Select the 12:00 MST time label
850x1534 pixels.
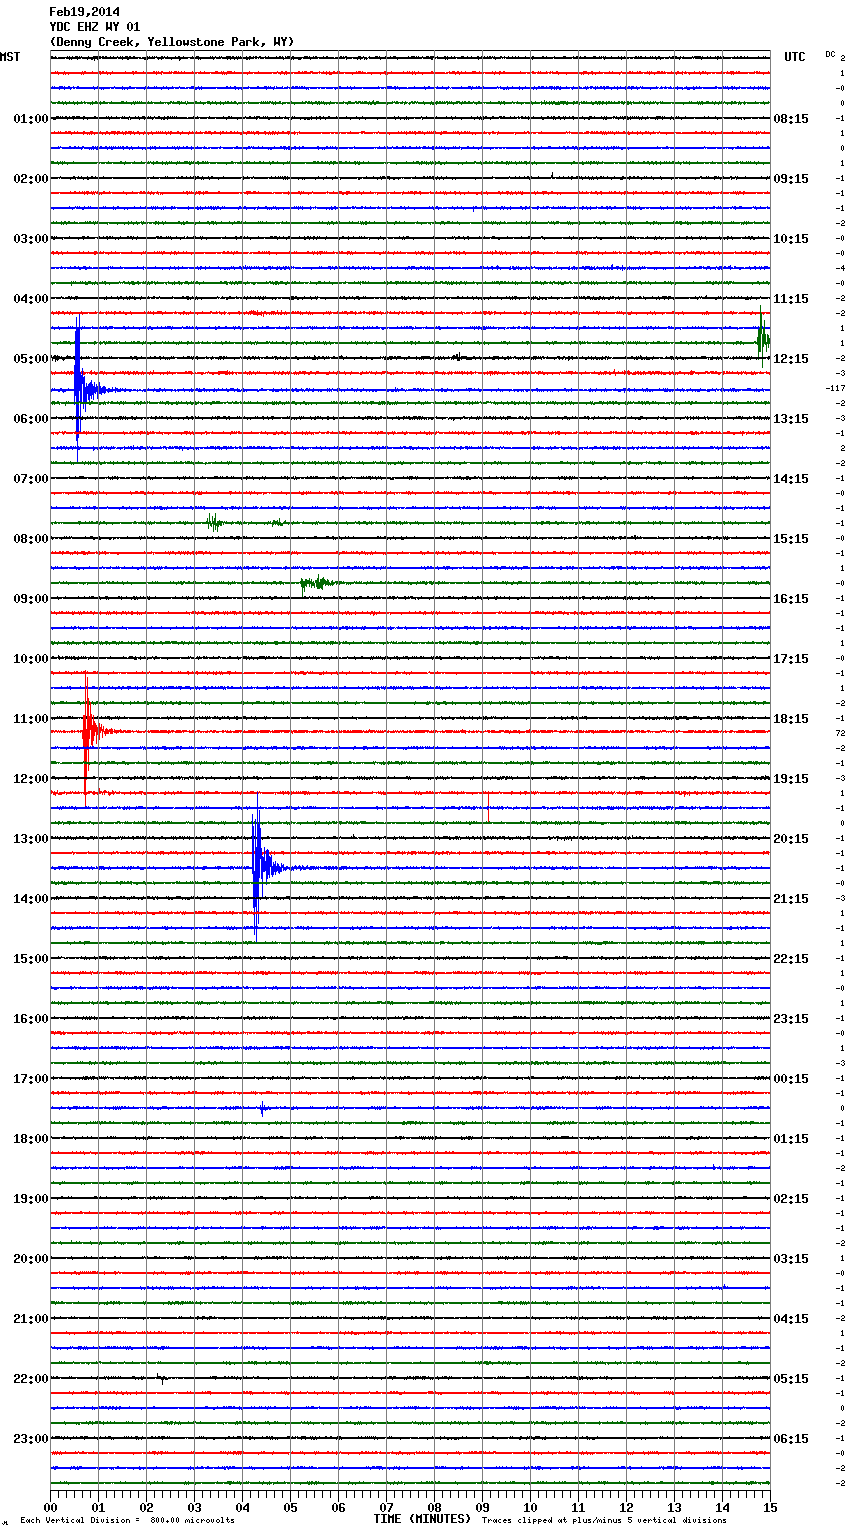30,779
